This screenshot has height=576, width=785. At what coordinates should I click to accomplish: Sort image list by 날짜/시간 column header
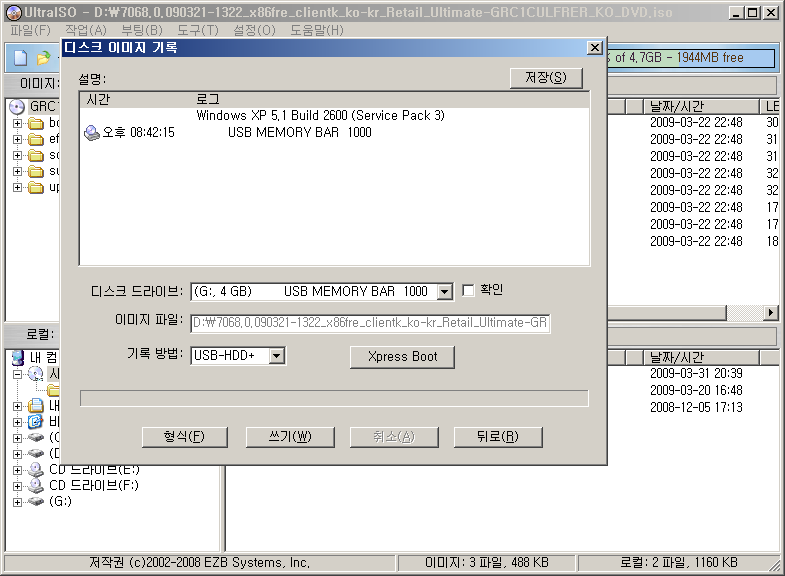click(x=701, y=107)
